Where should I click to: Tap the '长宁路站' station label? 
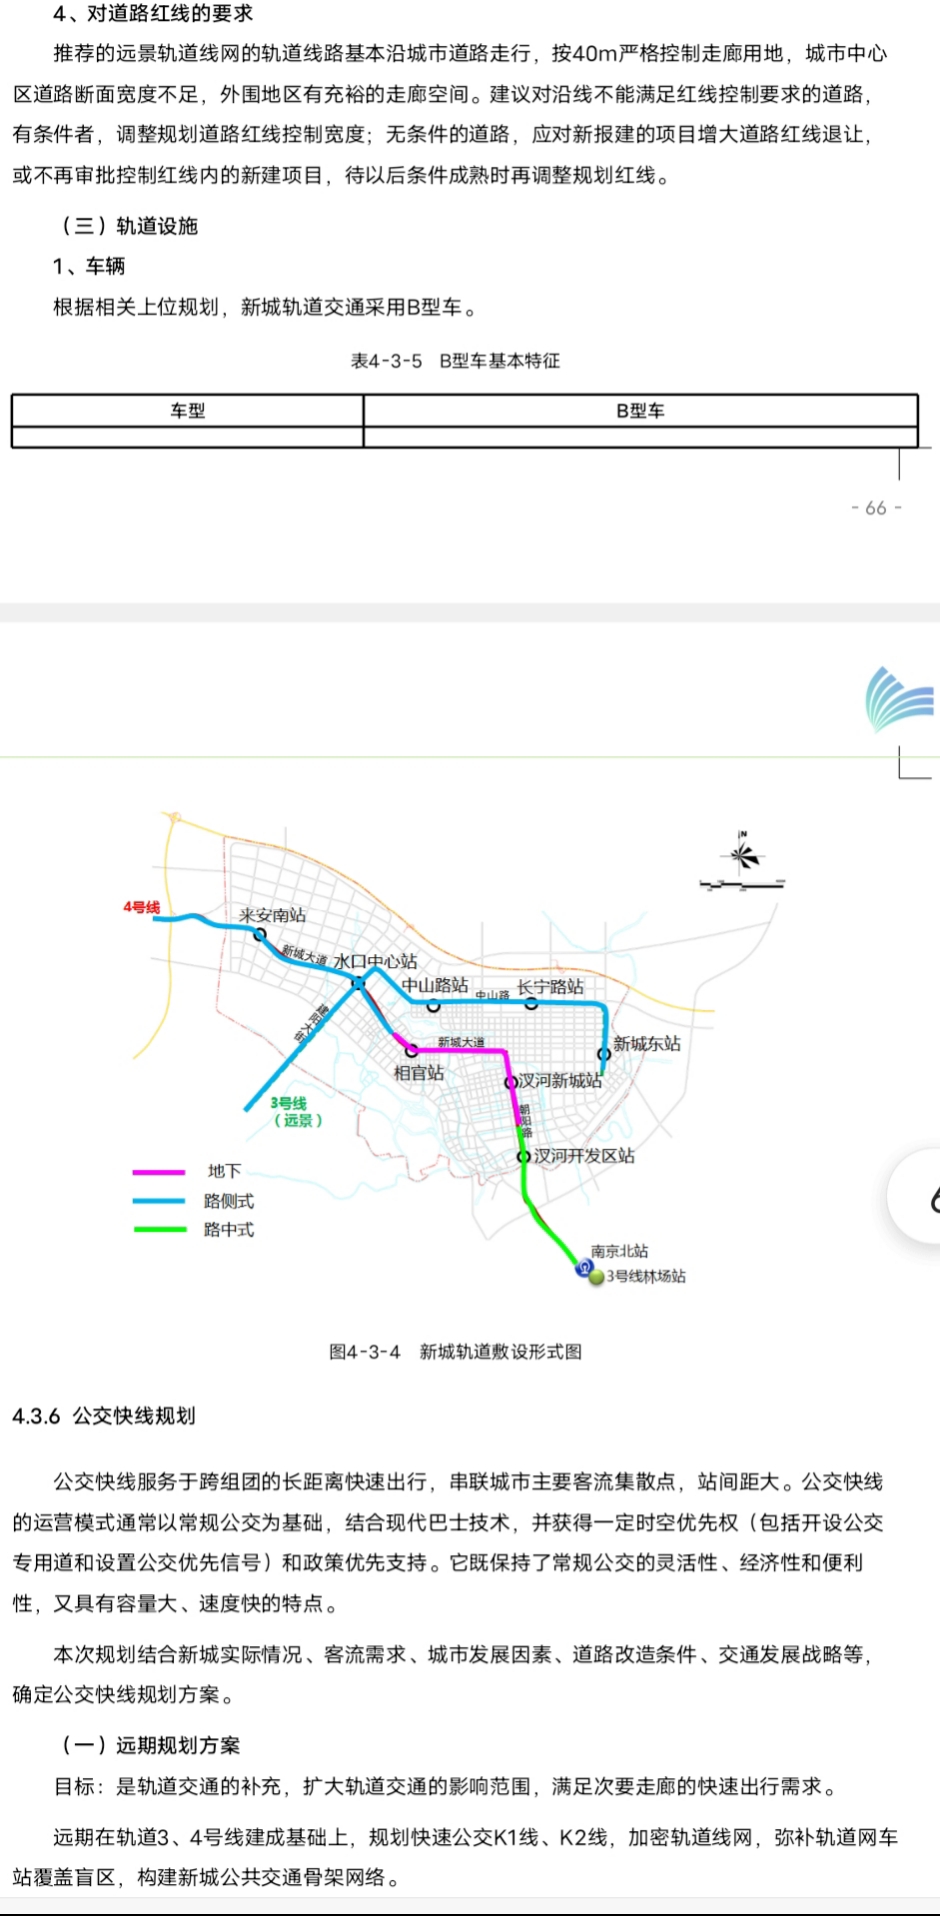550,987
